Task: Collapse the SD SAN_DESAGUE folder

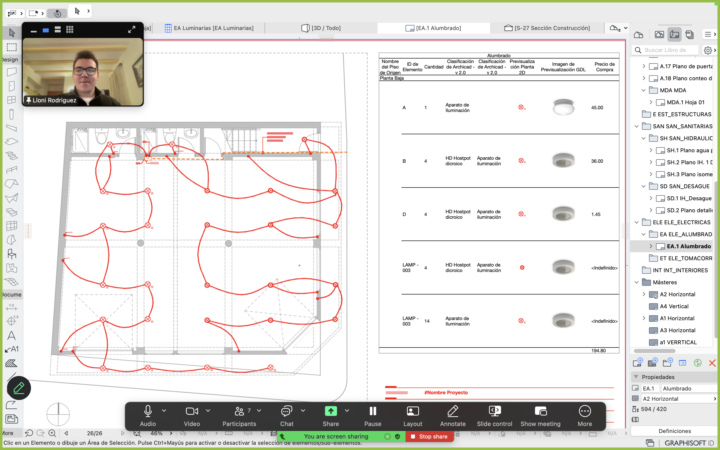Action: pyautogui.click(x=644, y=186)
